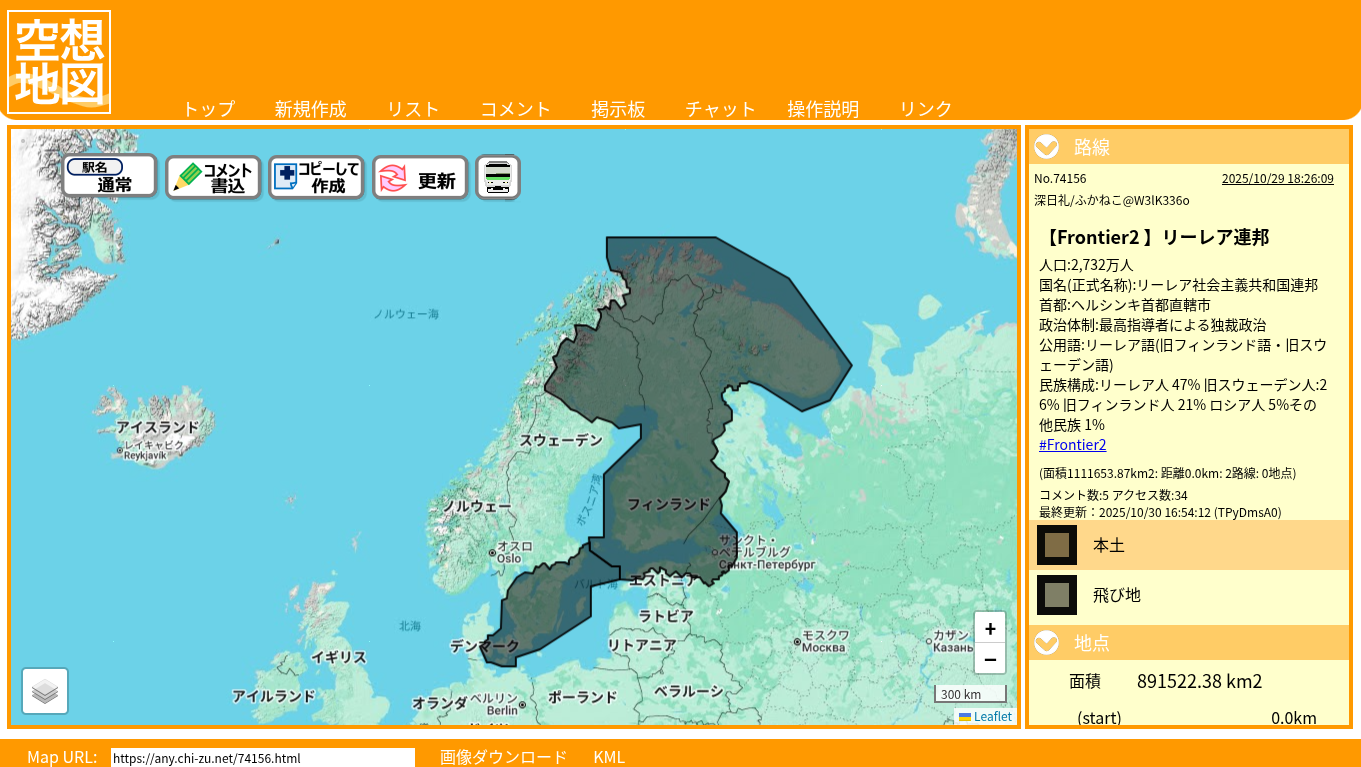Screen dimensions: 1361x767
Task: Click the コメント書込 pencil button
Action: [x=213, y=177]
